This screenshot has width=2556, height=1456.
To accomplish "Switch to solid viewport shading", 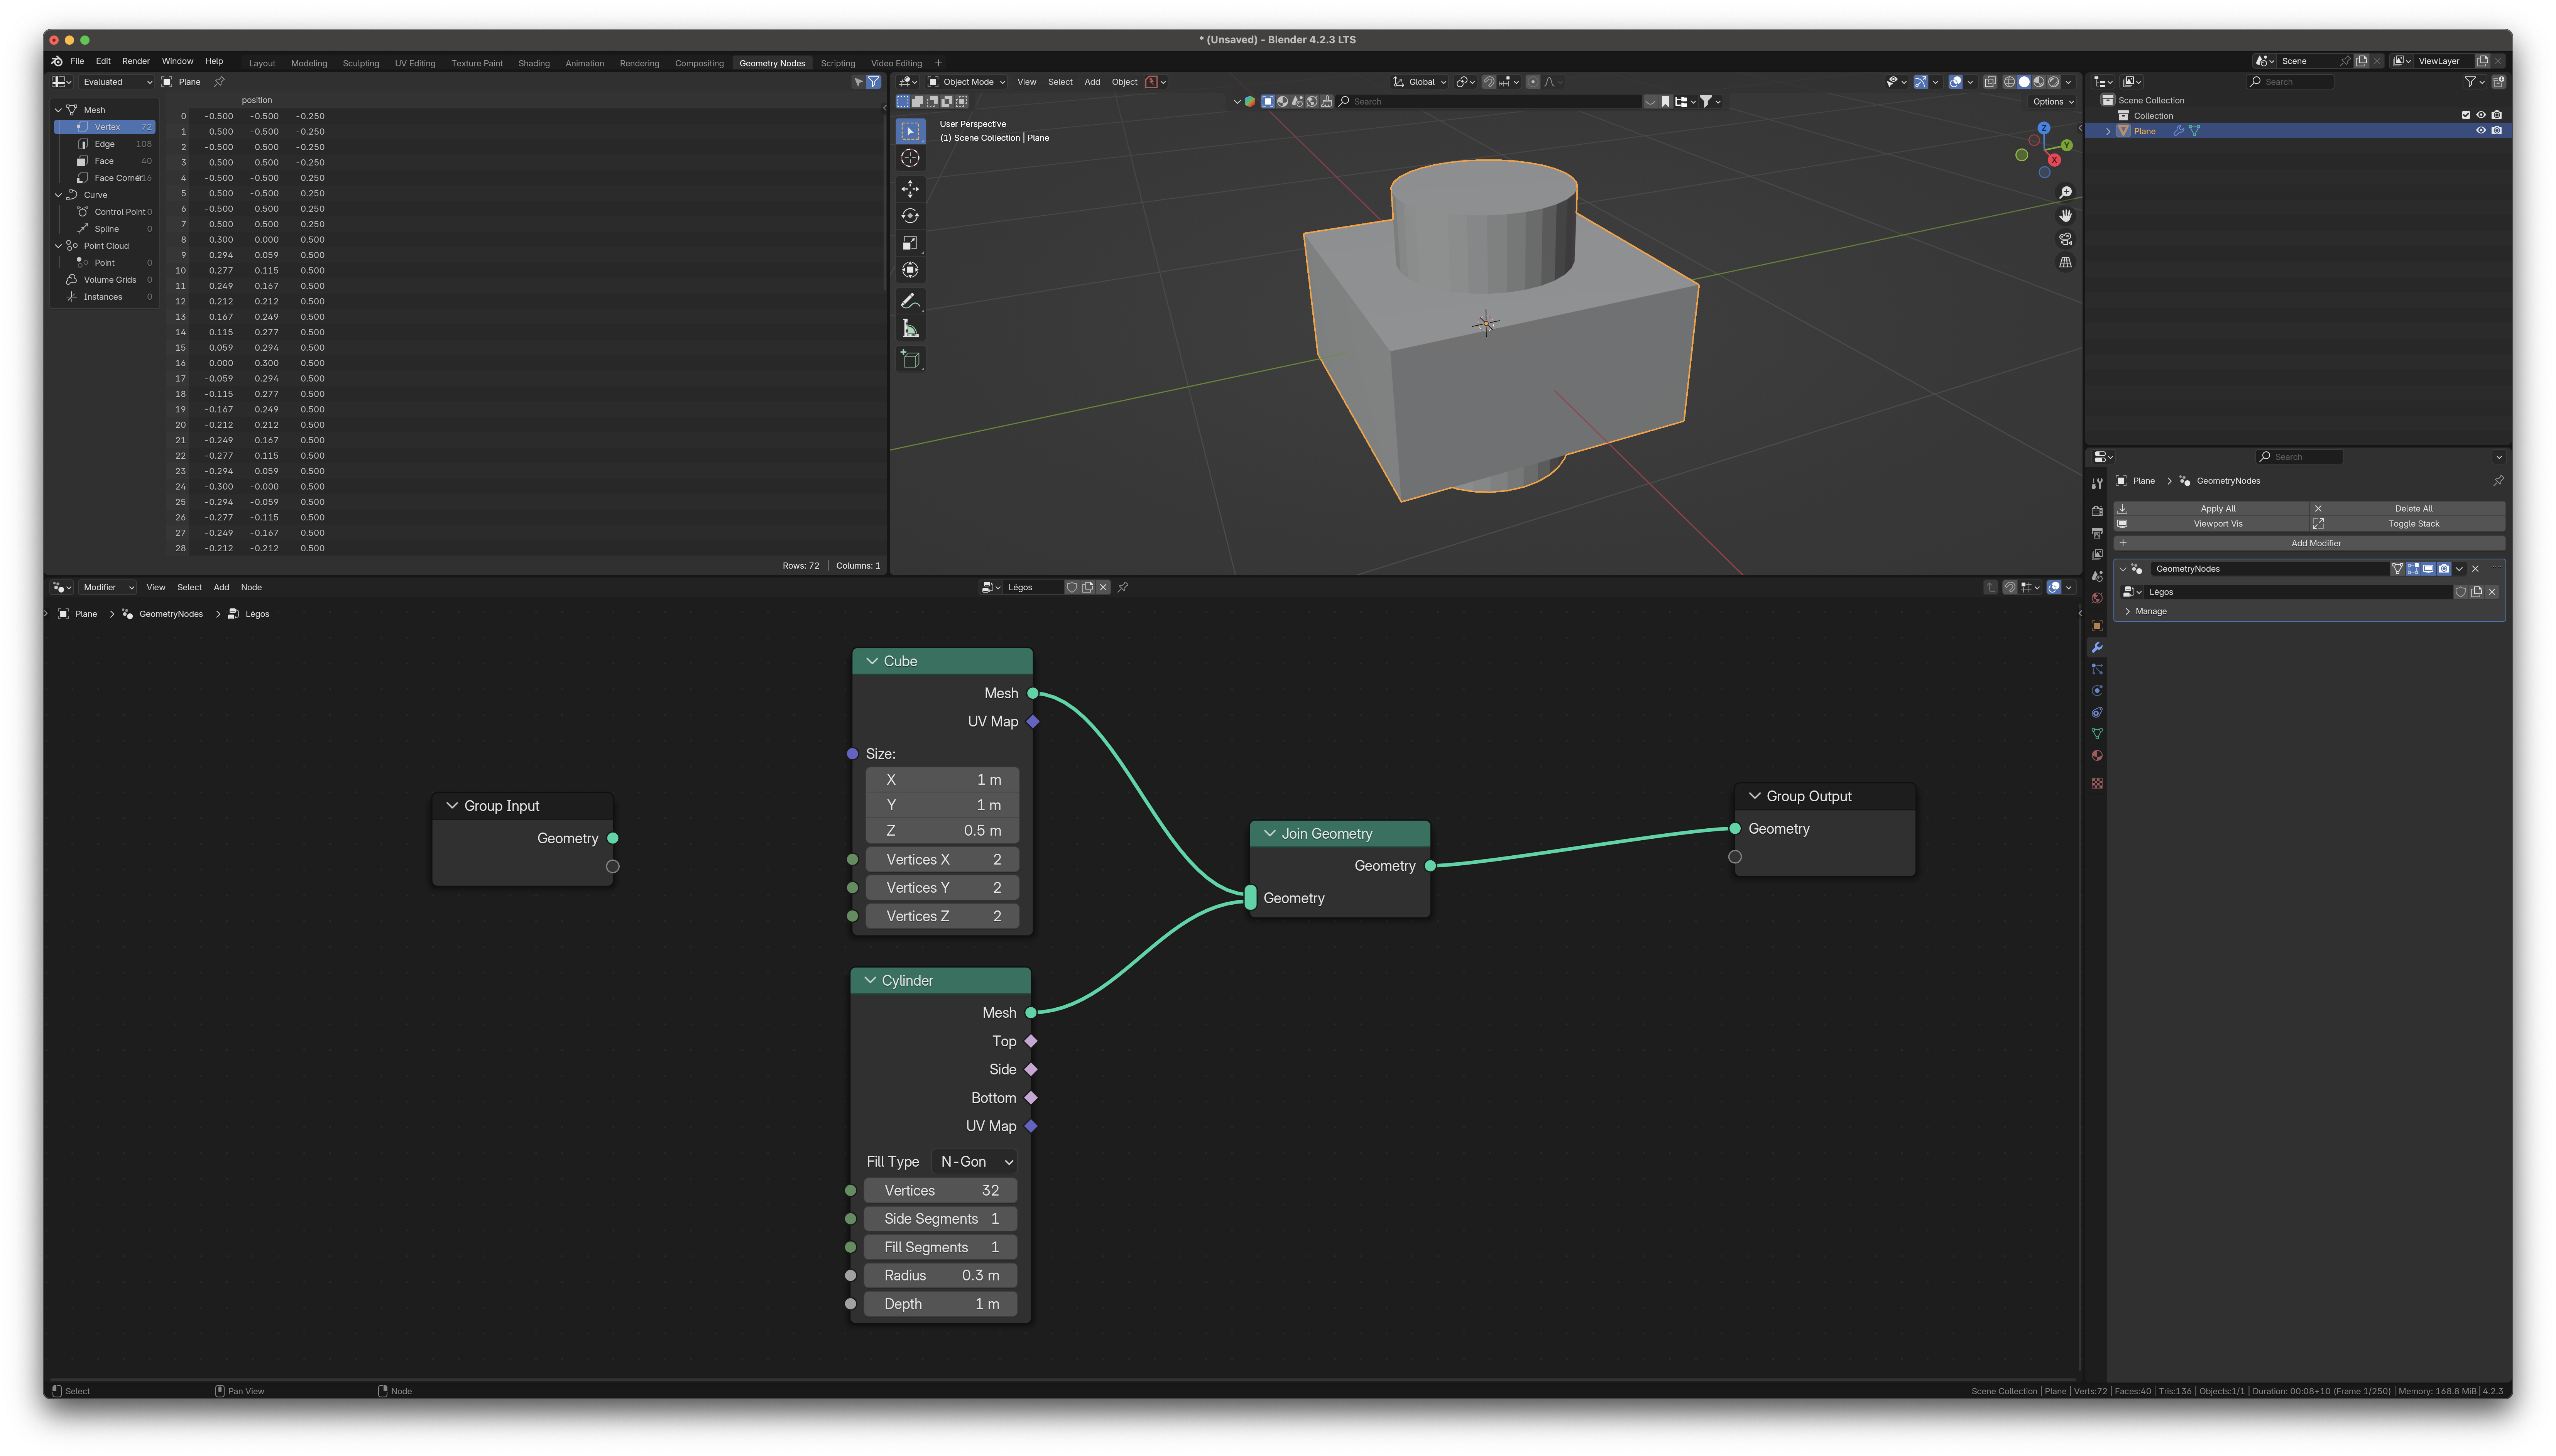I will (x=2024, y=82).
